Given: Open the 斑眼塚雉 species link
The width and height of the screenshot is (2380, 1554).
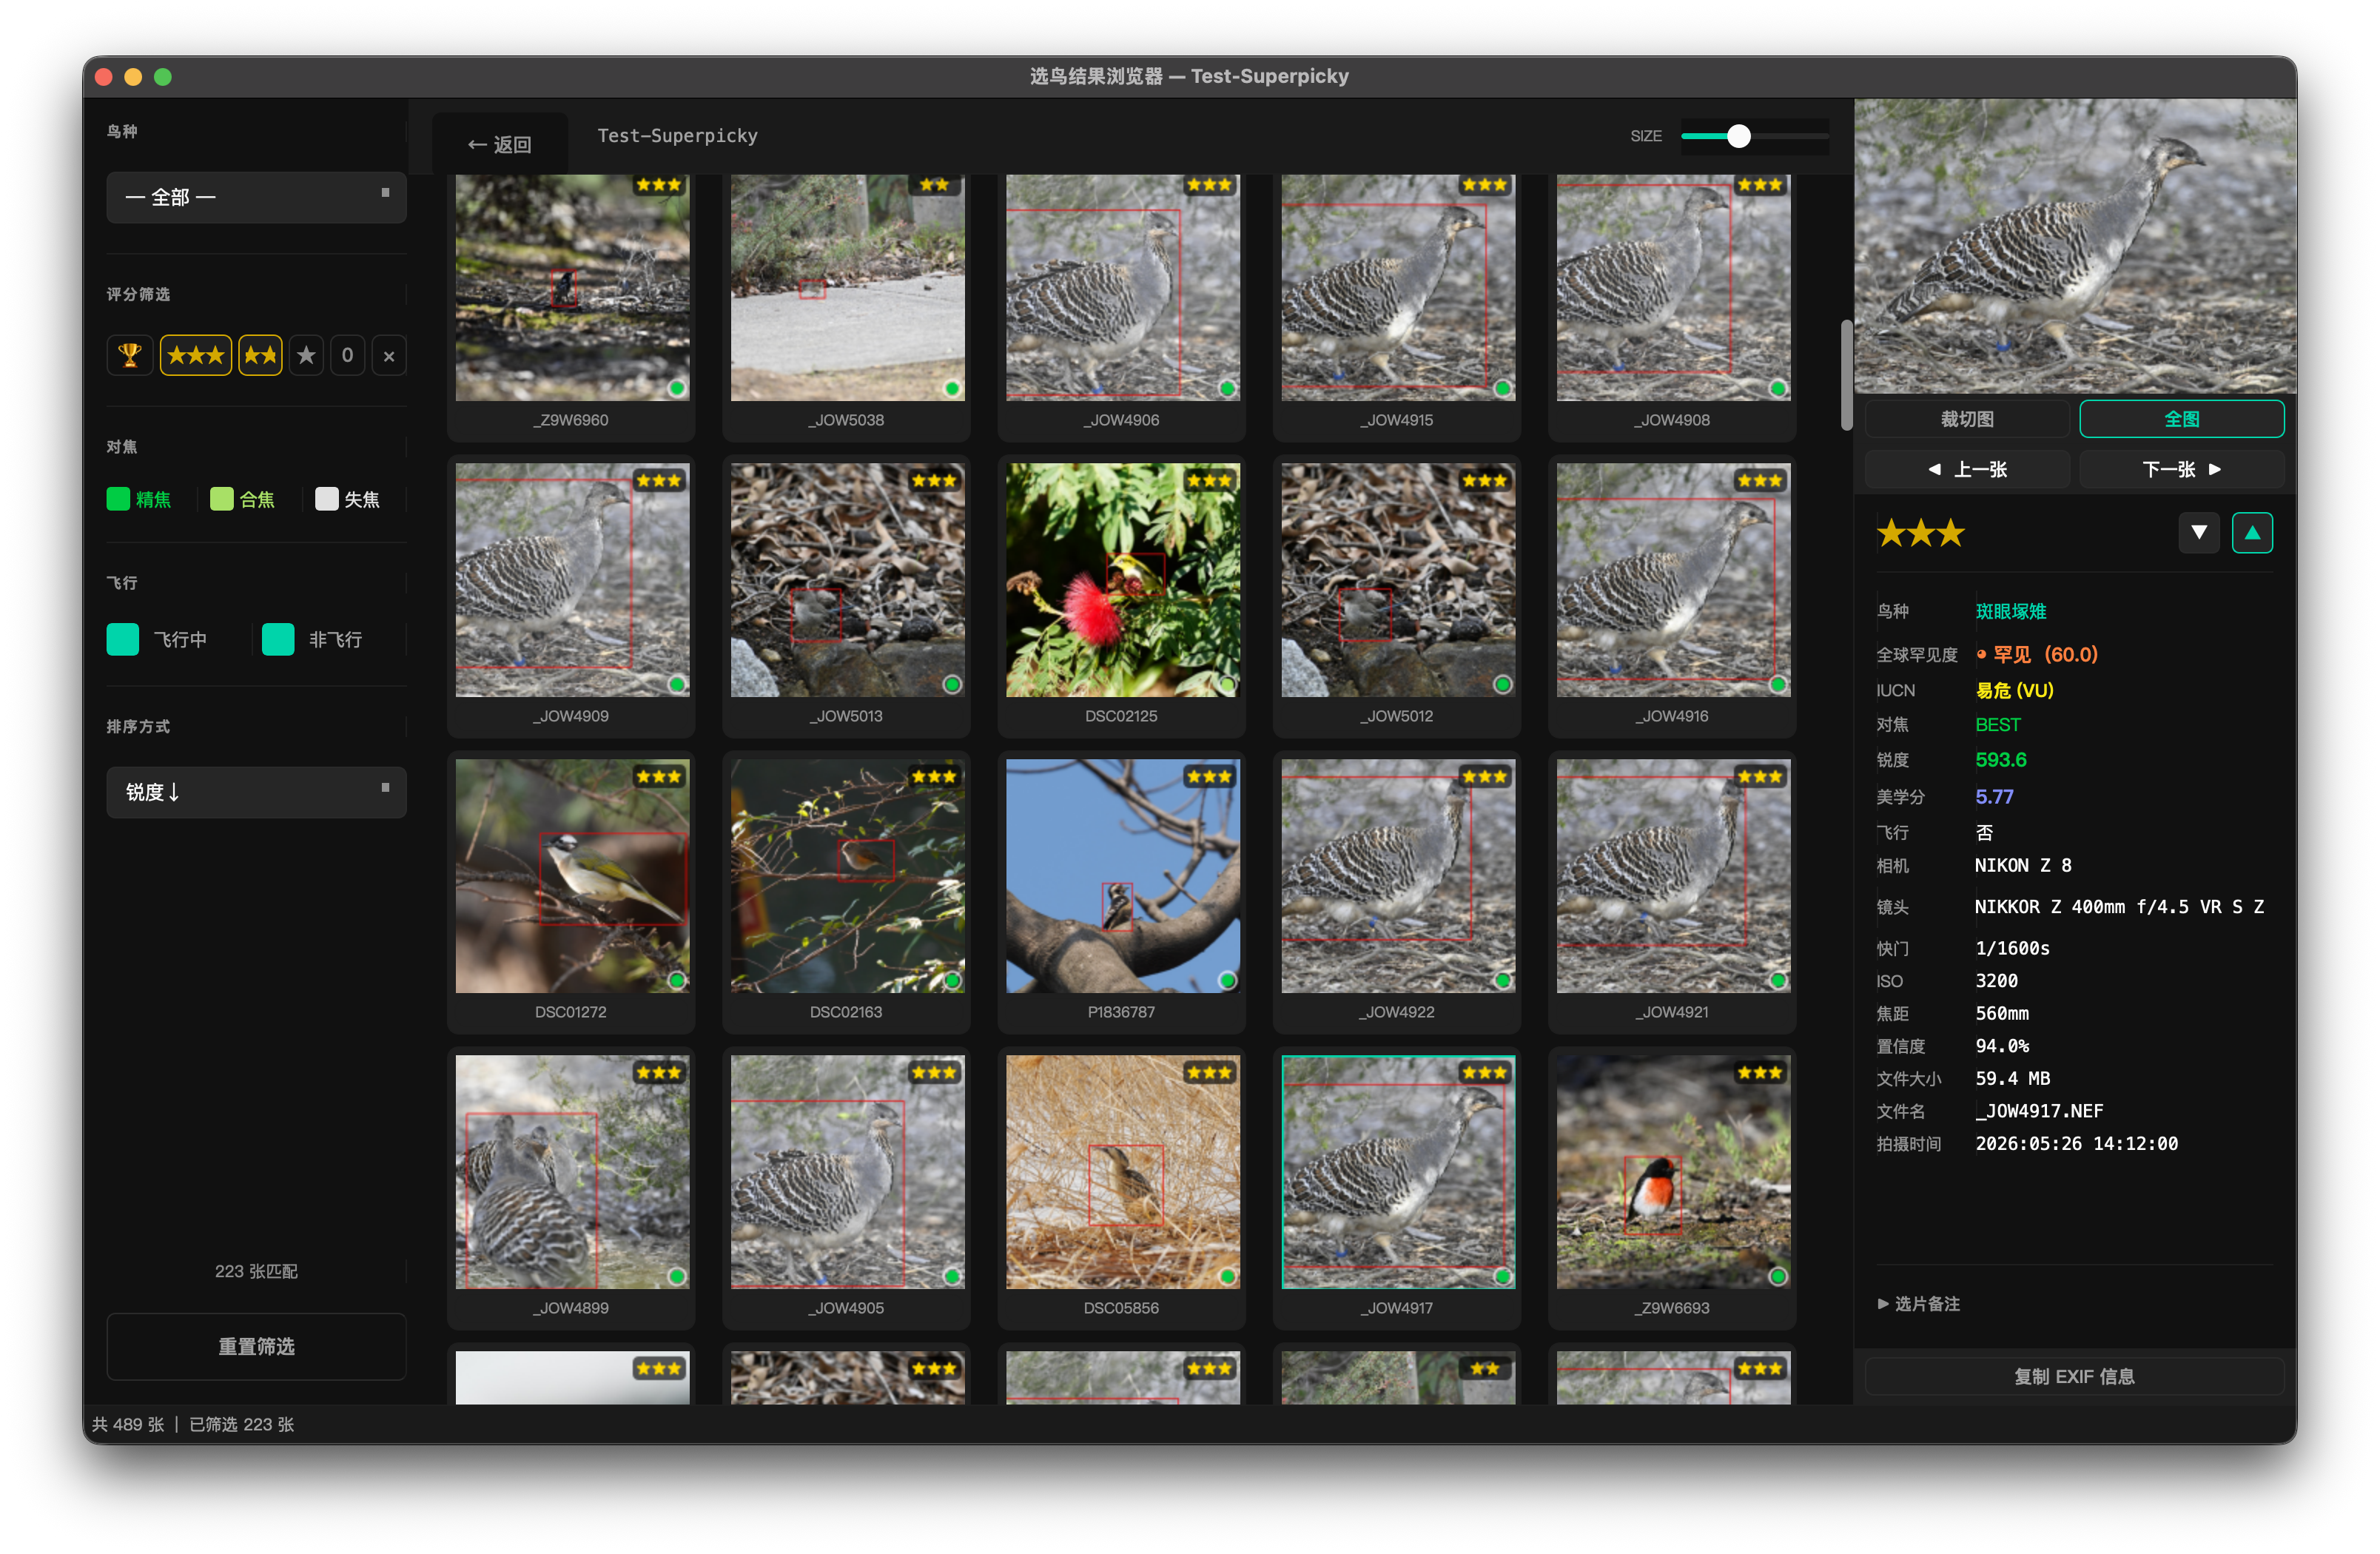Looking at the screenshot, I should (x=2011, y=612).
